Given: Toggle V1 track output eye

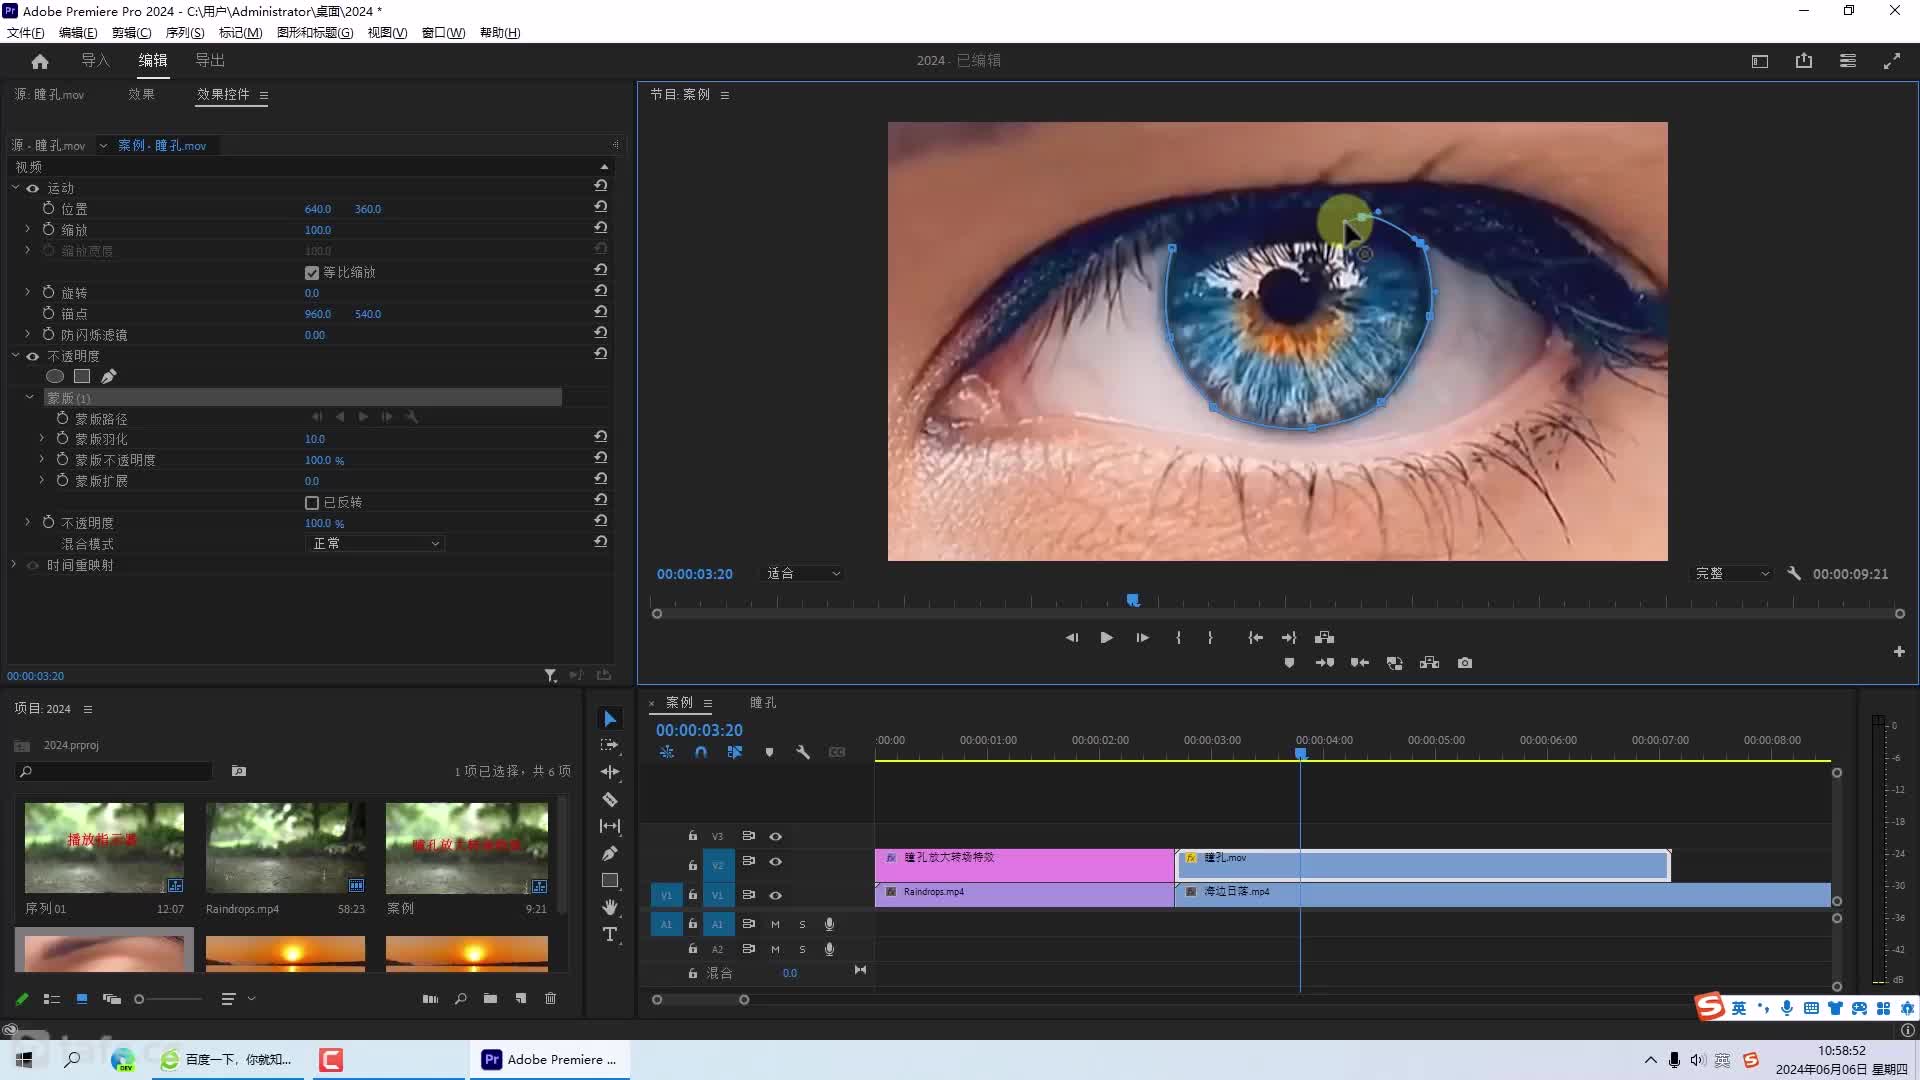Looking at the screenshot, I should pyautogui.click(x=775, y=895).
